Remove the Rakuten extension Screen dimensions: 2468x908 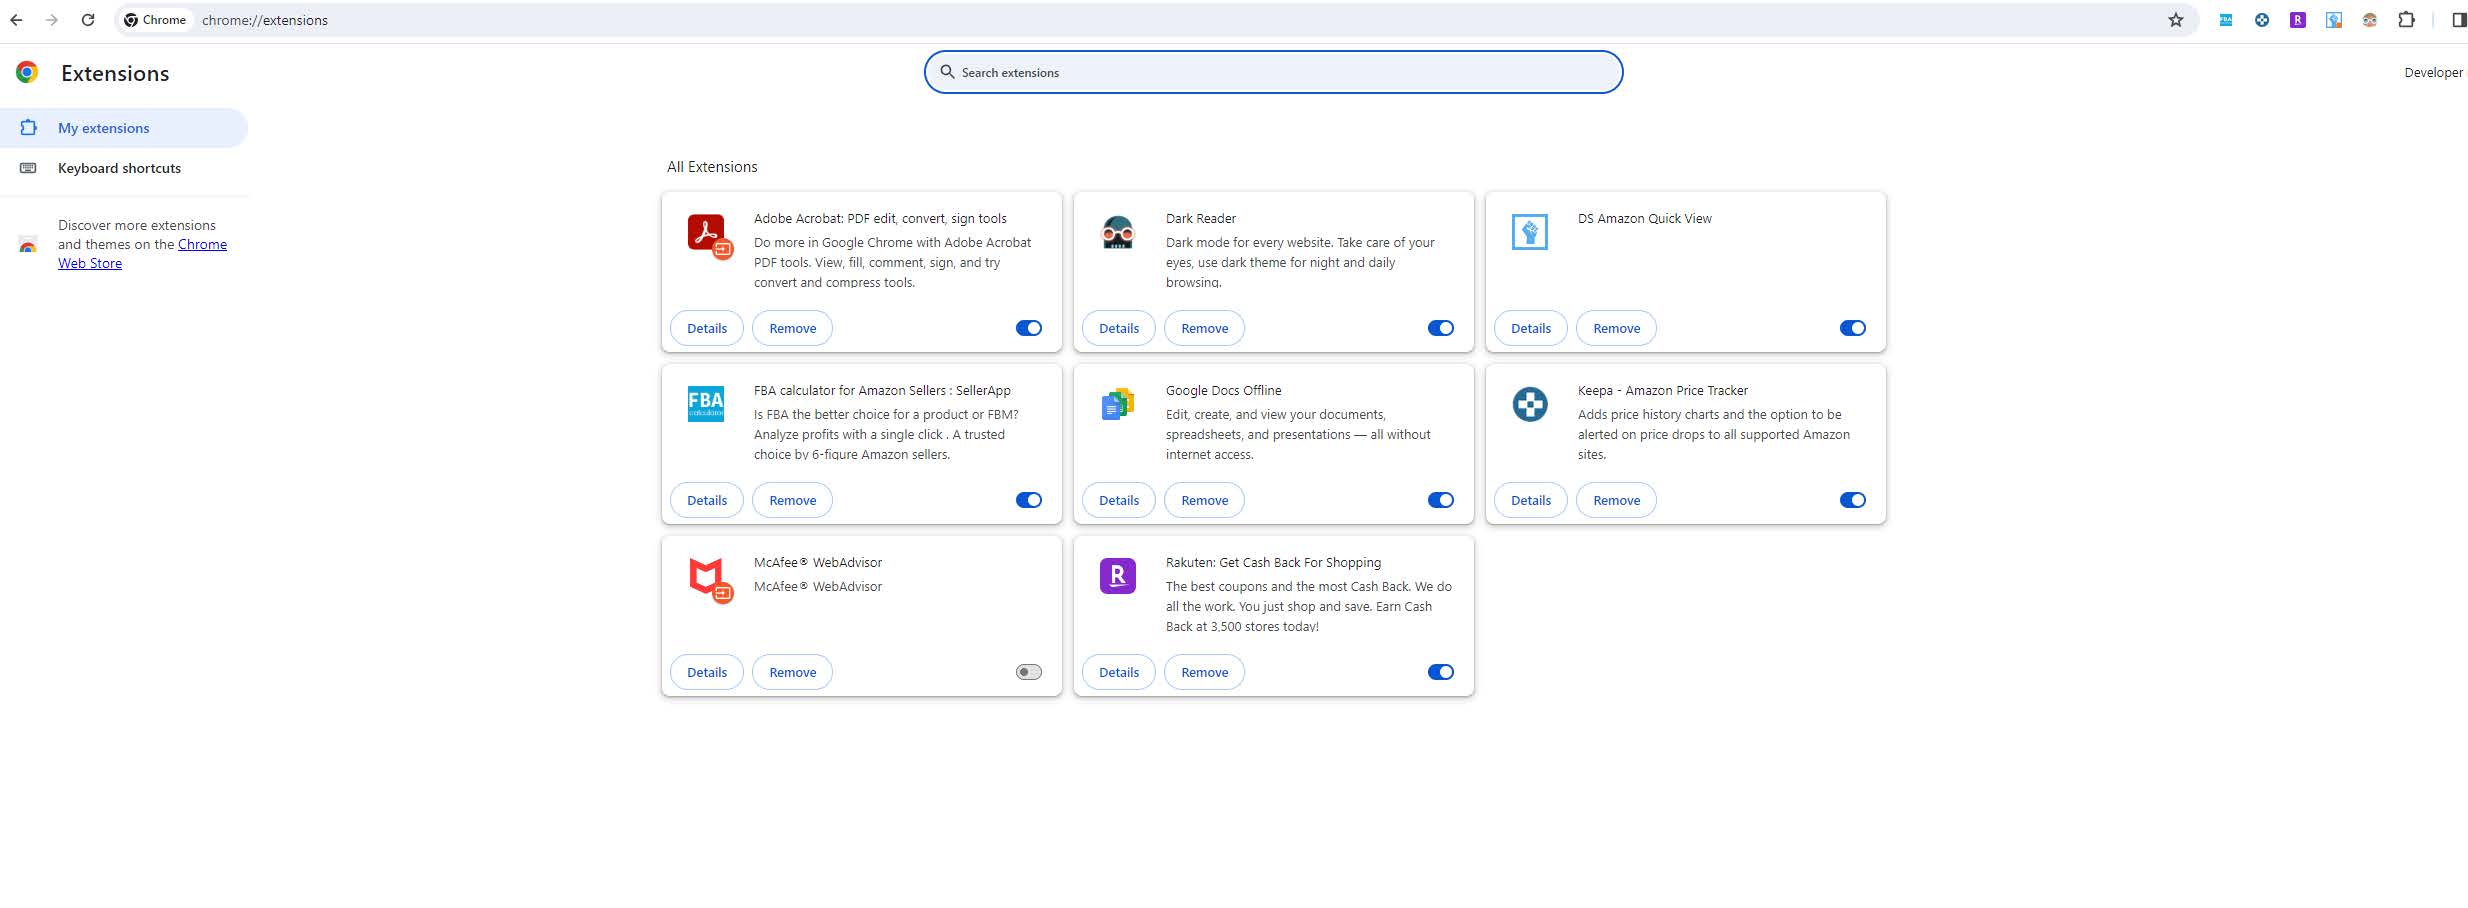(x=1205, y=672)
